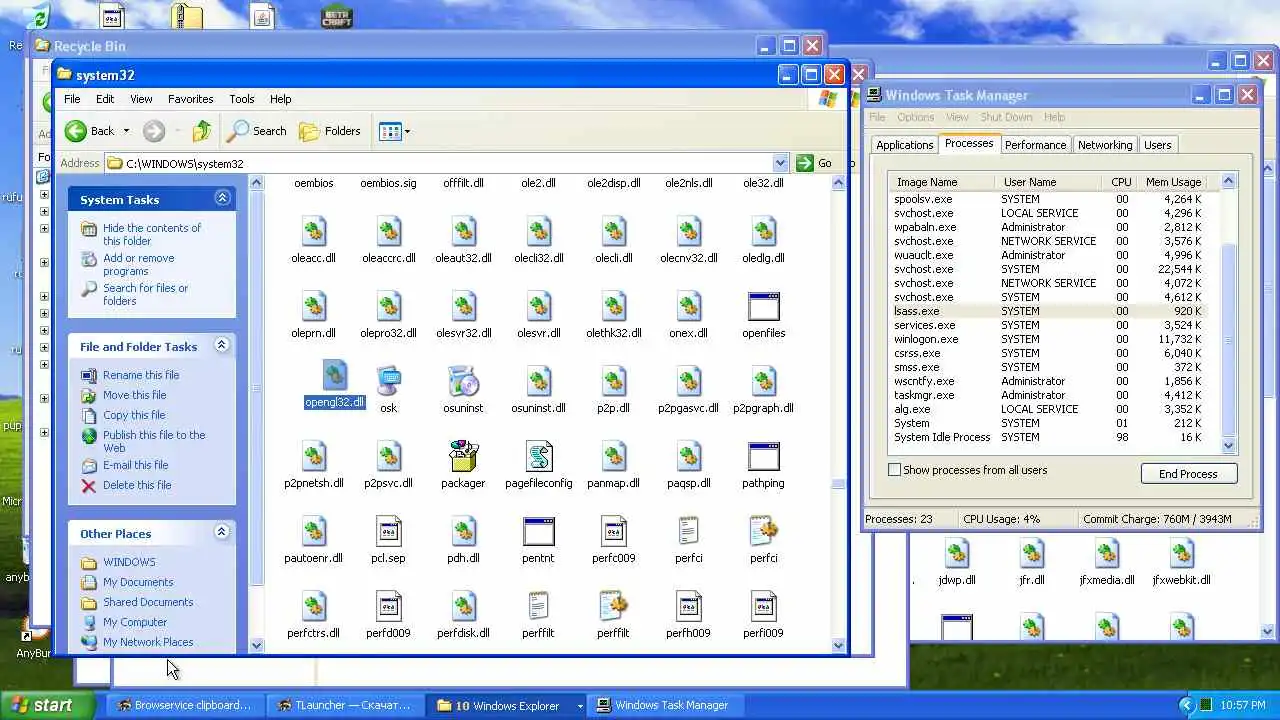Screen dimensions: 1280x720
Task: Open the Views dropdown in toolbar
Action: pos(394,131)
